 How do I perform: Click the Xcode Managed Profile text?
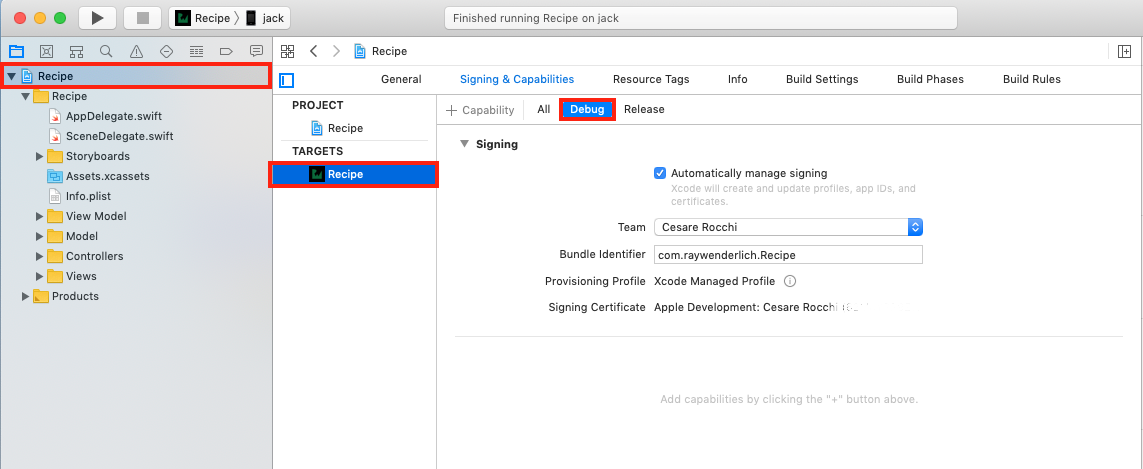(716, 281)
